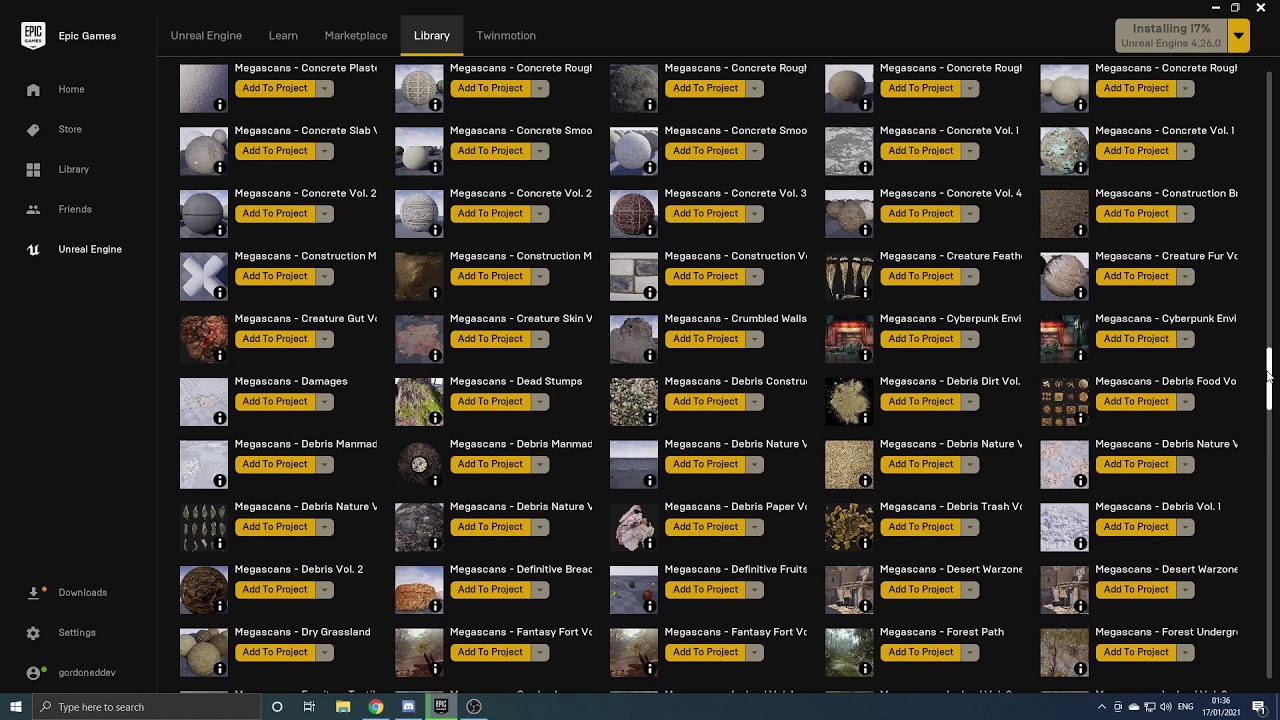Open Windows Start menu

[15, 707]
